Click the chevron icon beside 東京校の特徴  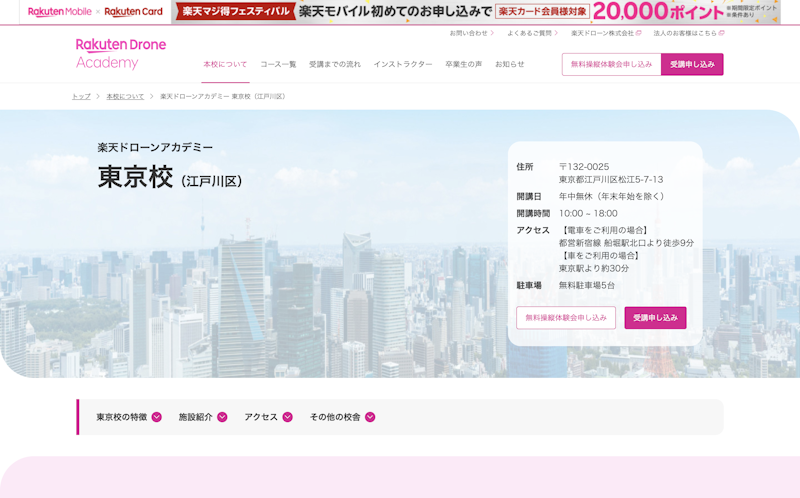[157, 417]
